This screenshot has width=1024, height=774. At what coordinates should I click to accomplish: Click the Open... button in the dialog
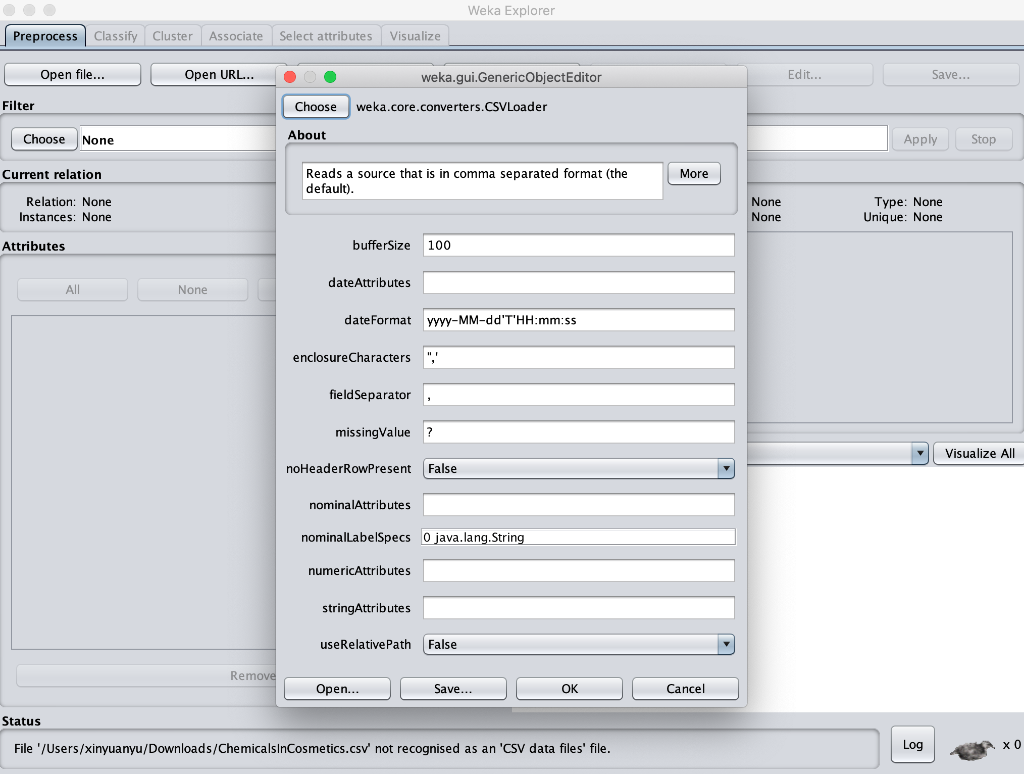pyautogui.click(x=337, y=688)
